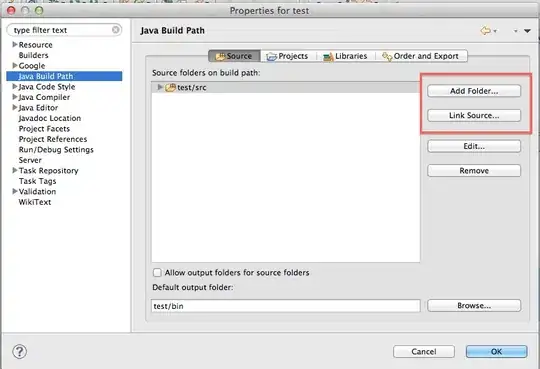Screen dimensions: 540x369
Task: Expand the Java Code Style node
Action: pos(14,86)
